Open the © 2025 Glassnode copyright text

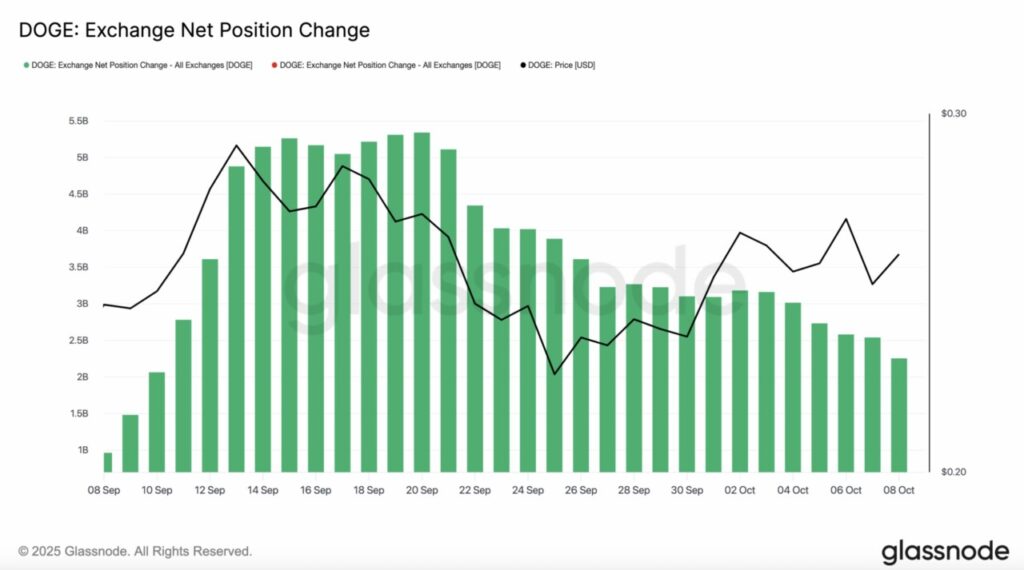135,551
